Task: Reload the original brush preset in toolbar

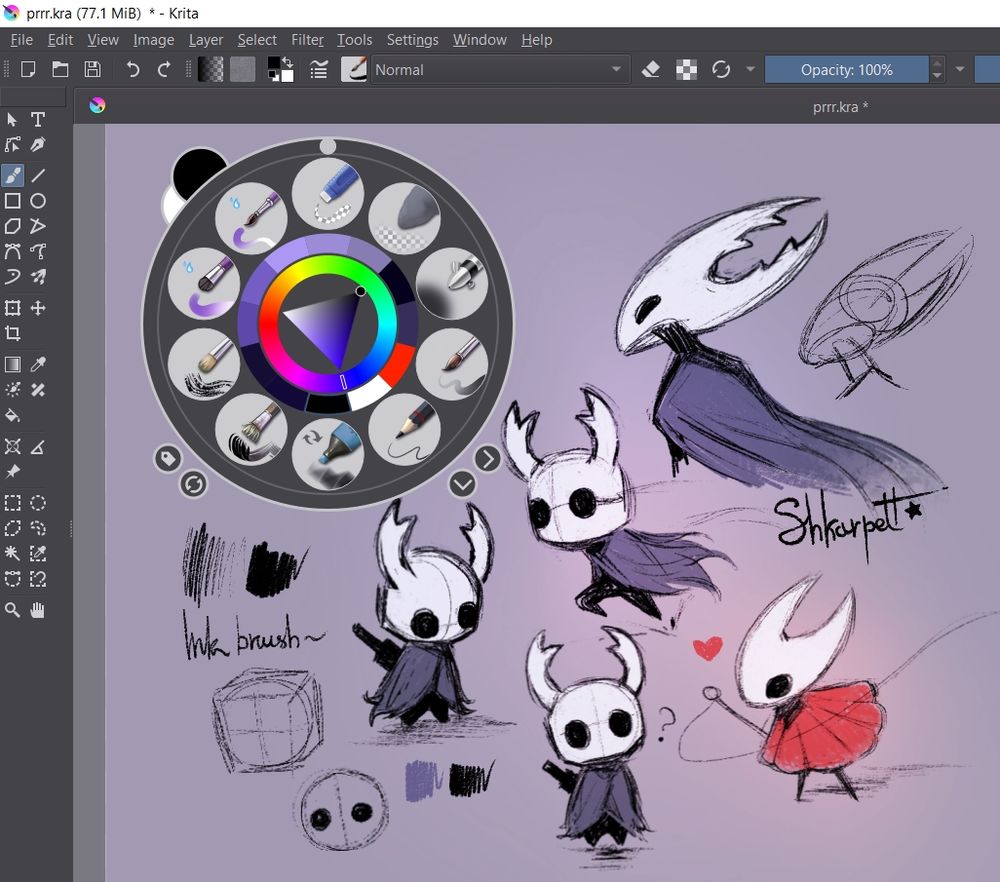Action: pos(721,69)
